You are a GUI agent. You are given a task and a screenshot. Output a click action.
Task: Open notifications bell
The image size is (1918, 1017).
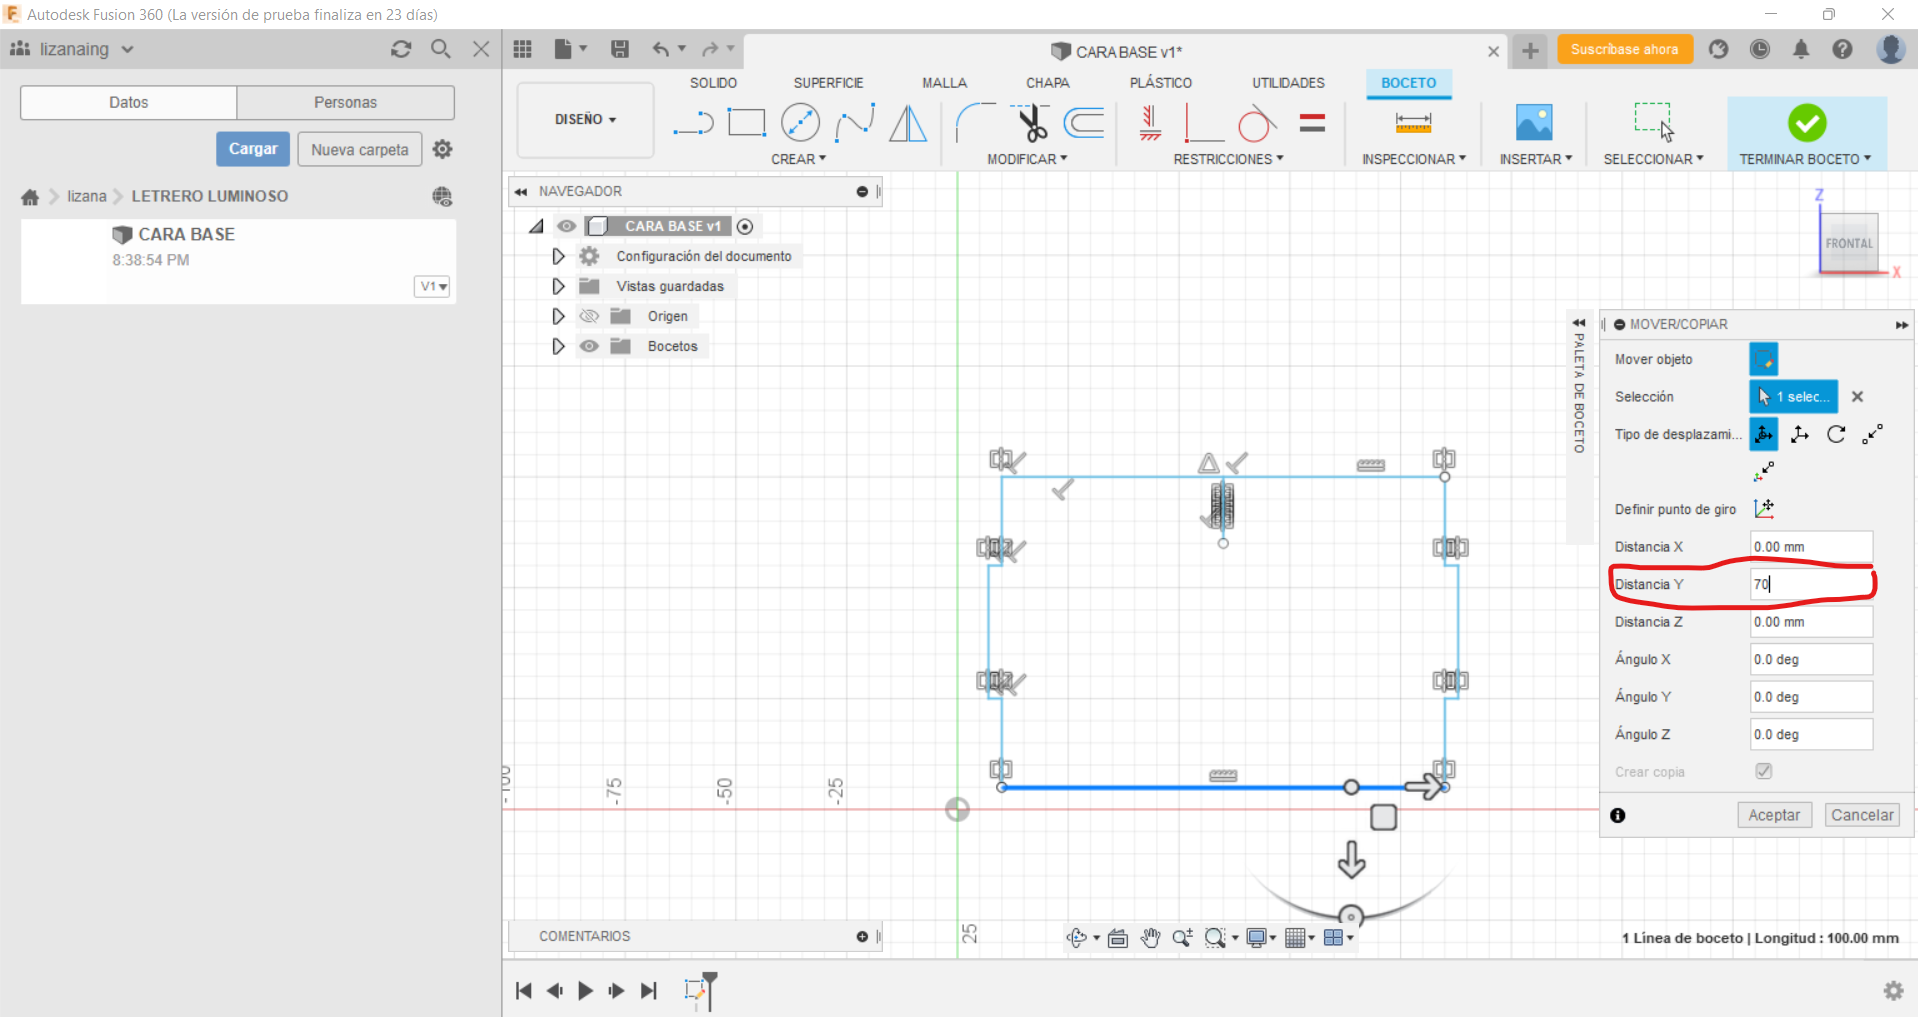(1801, 49)
